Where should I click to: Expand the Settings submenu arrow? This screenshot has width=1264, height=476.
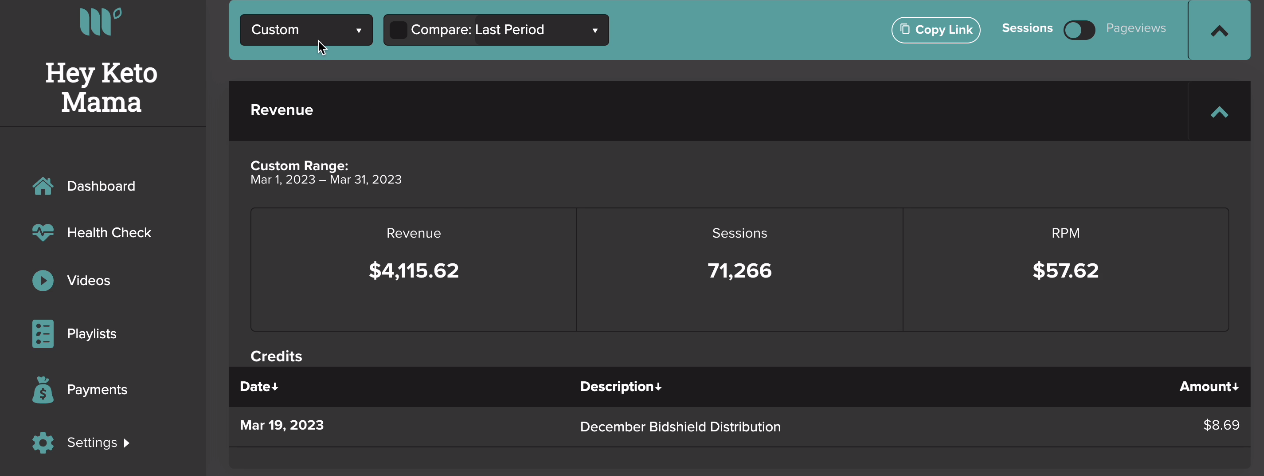point(126,443)
